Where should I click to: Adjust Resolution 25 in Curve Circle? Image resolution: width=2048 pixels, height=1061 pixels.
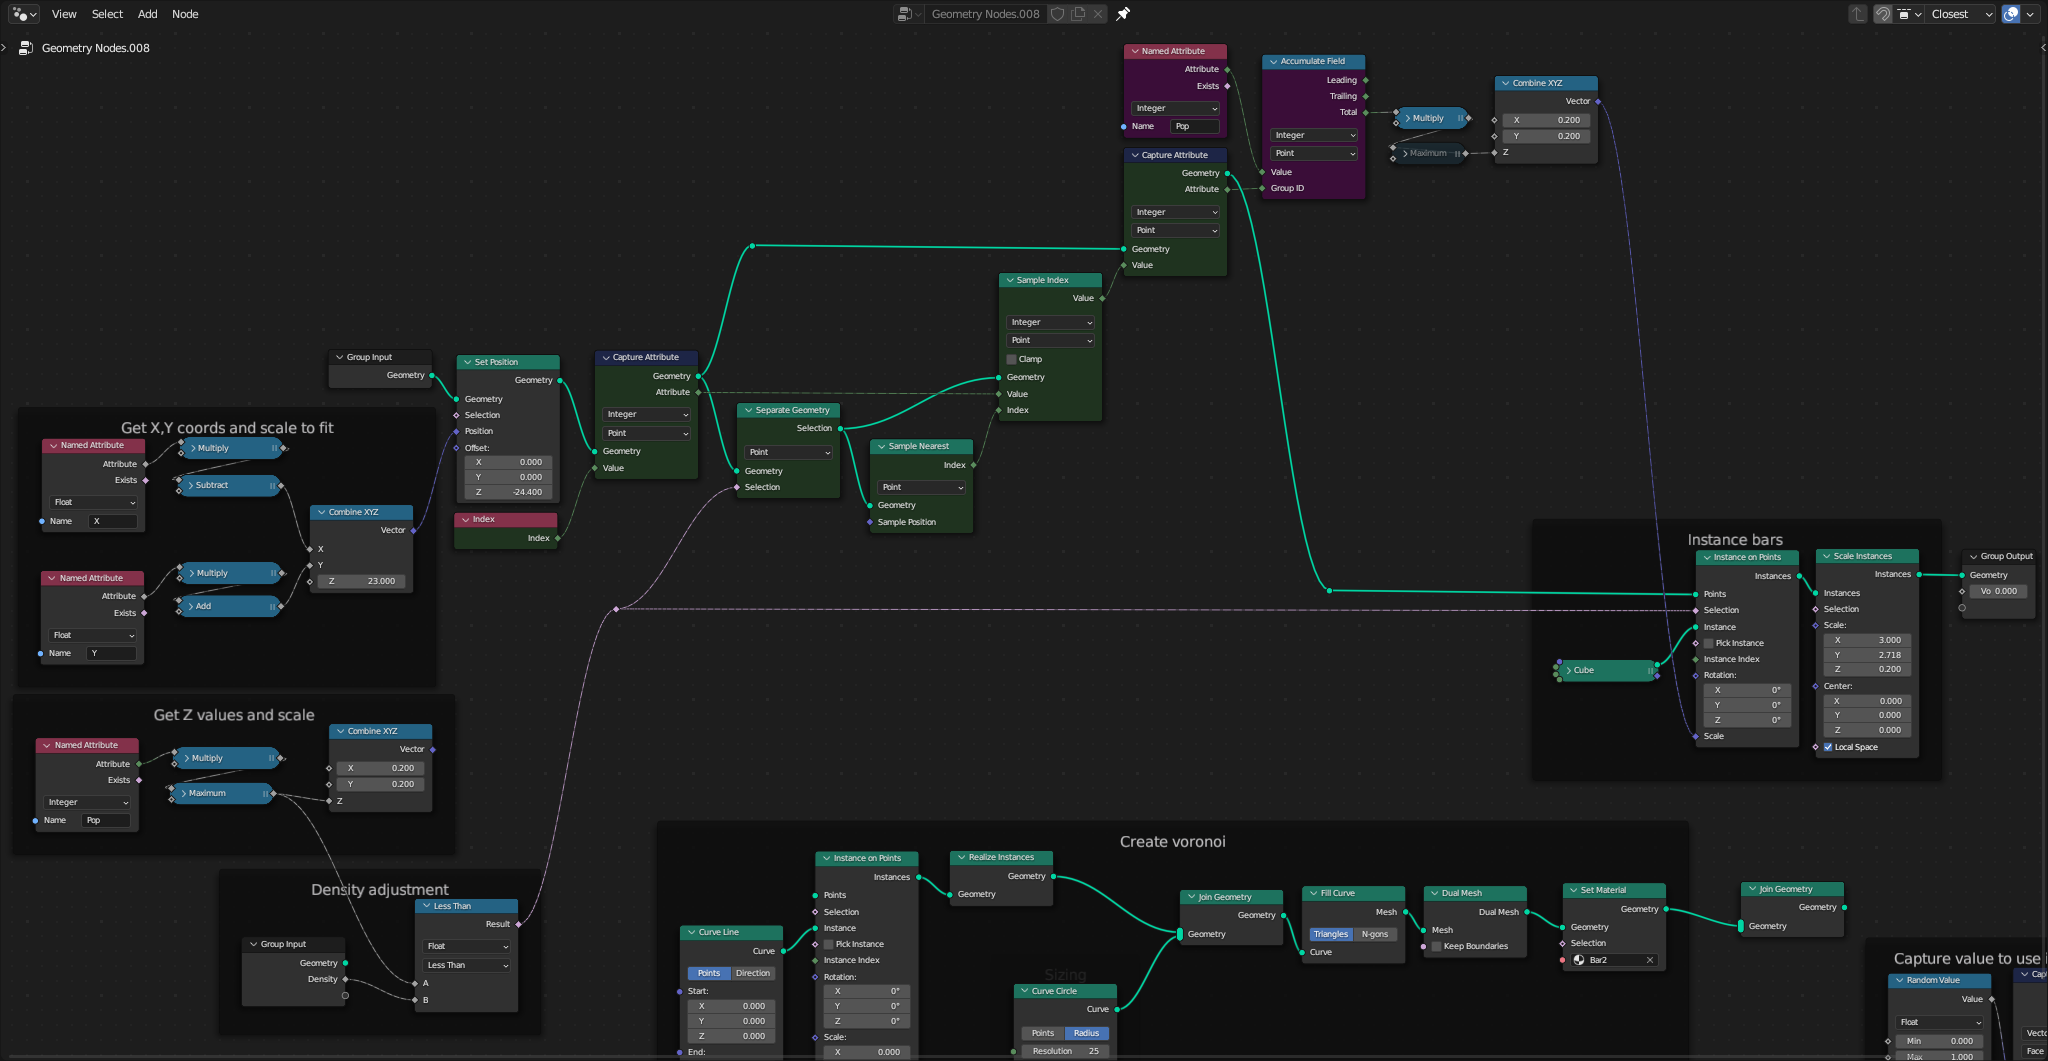coord(1065,1051)
